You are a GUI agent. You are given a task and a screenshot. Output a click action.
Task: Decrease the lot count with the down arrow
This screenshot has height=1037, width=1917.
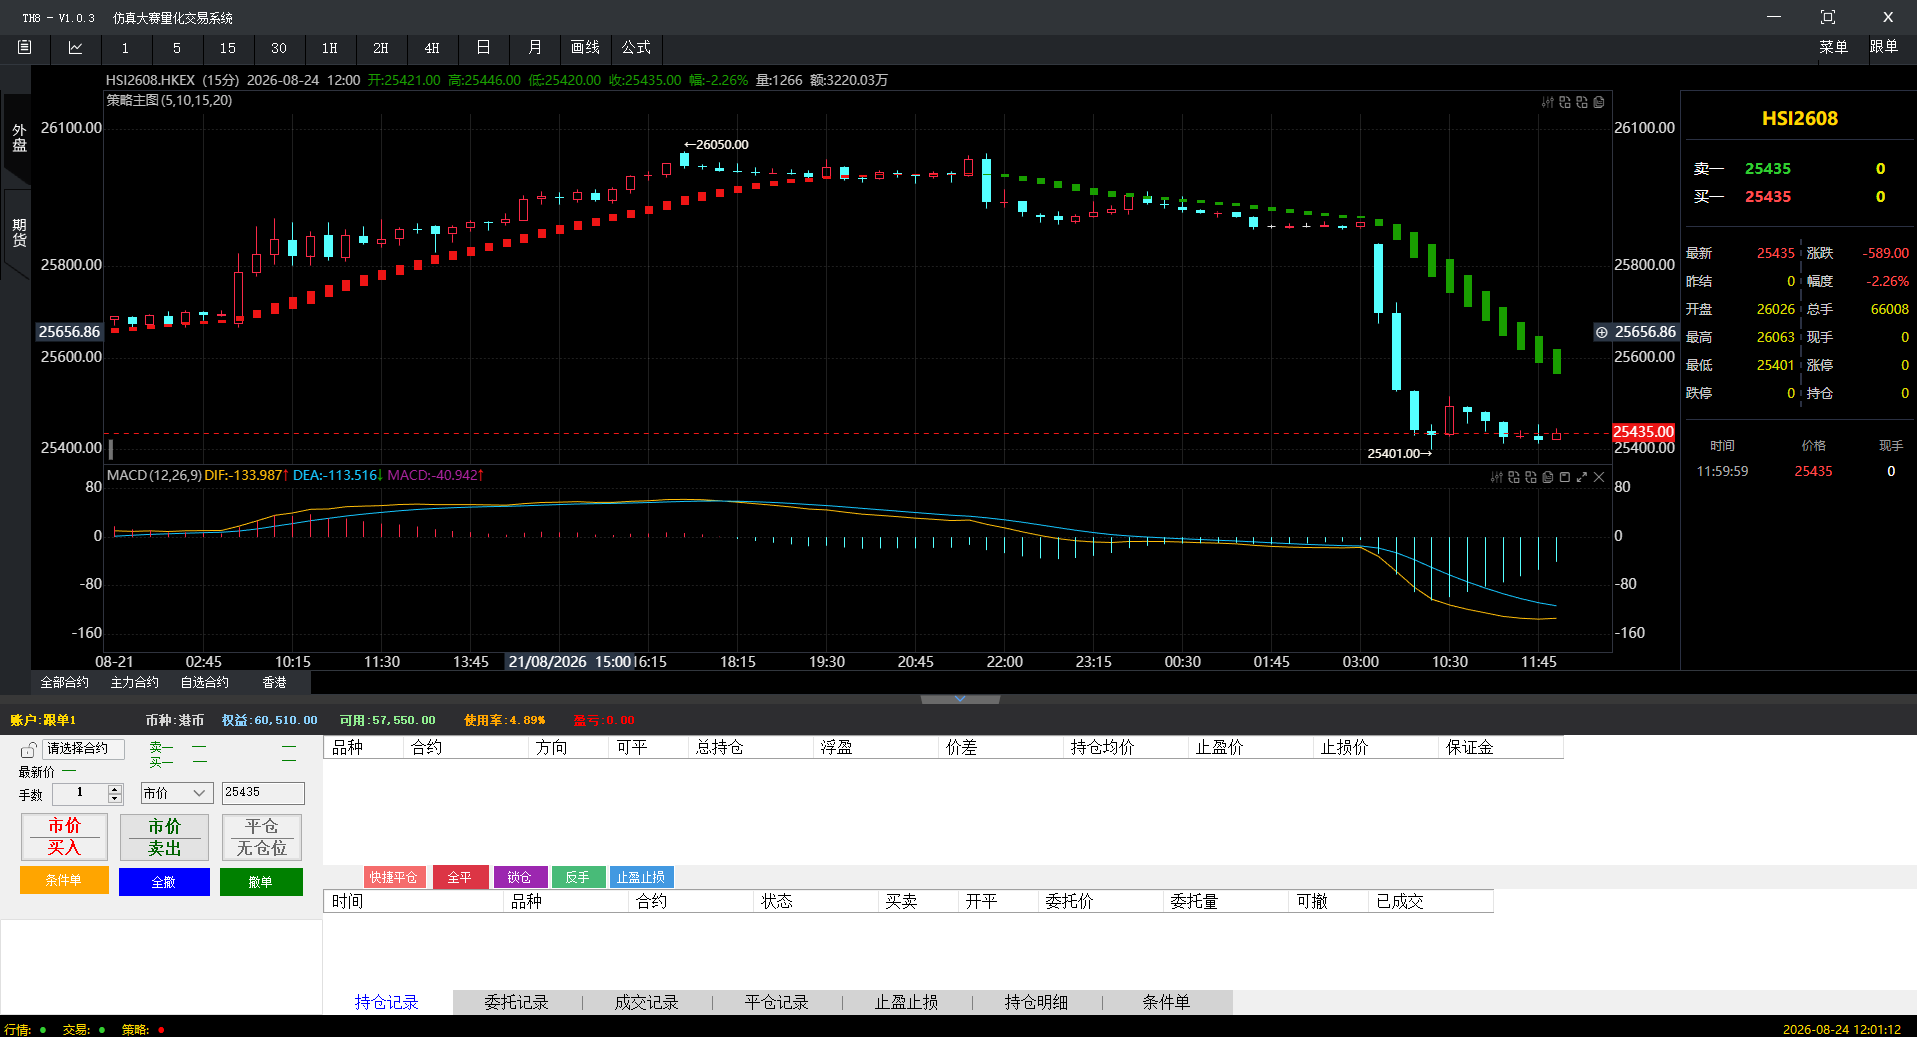[x=115, y=798]
